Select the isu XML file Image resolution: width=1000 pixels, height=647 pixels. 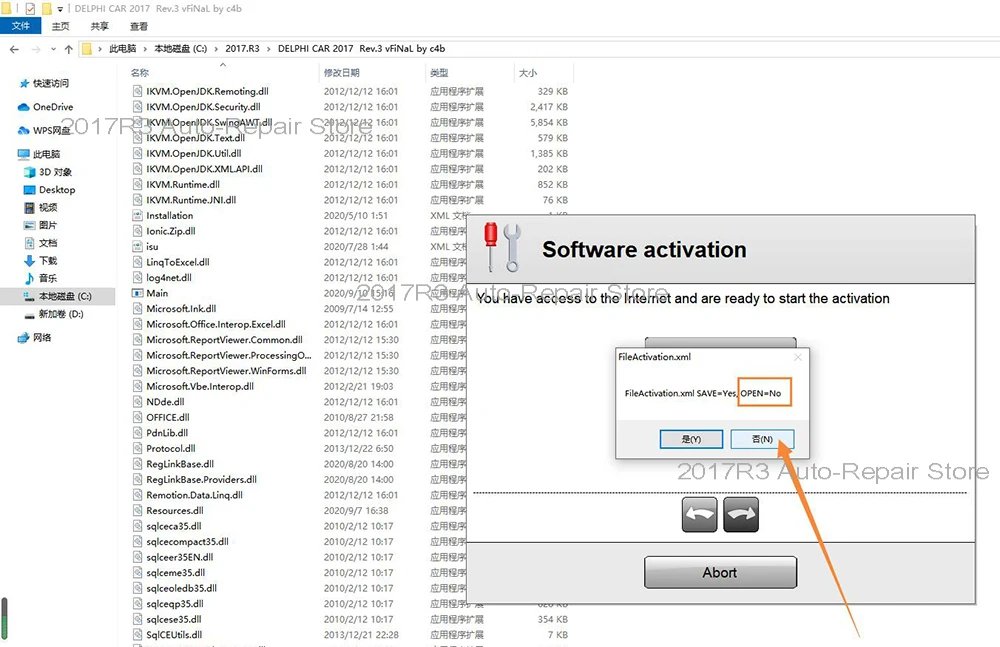click(x=152, y=247)
